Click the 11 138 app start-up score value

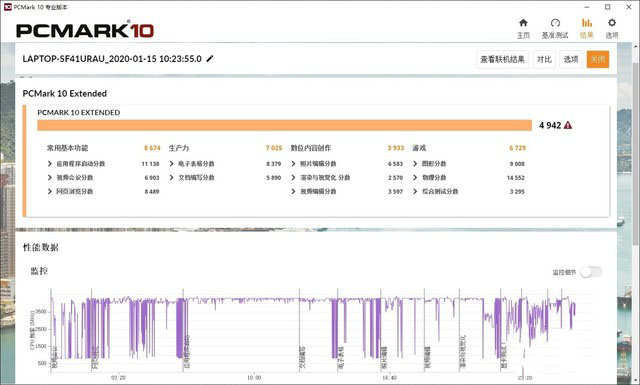pos(150,164)
